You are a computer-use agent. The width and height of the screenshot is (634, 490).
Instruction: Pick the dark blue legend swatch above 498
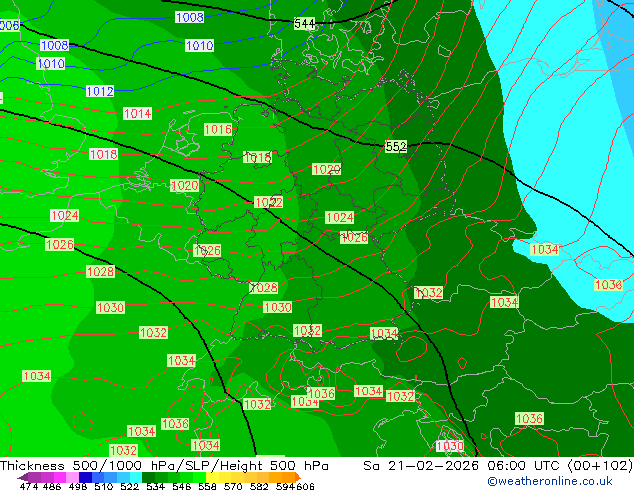85,477
